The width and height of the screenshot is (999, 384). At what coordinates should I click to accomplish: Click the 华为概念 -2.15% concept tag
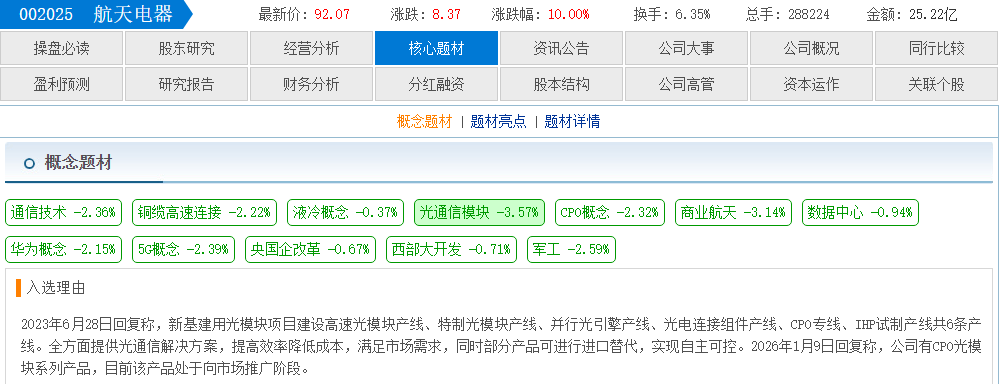coord(63,249)
